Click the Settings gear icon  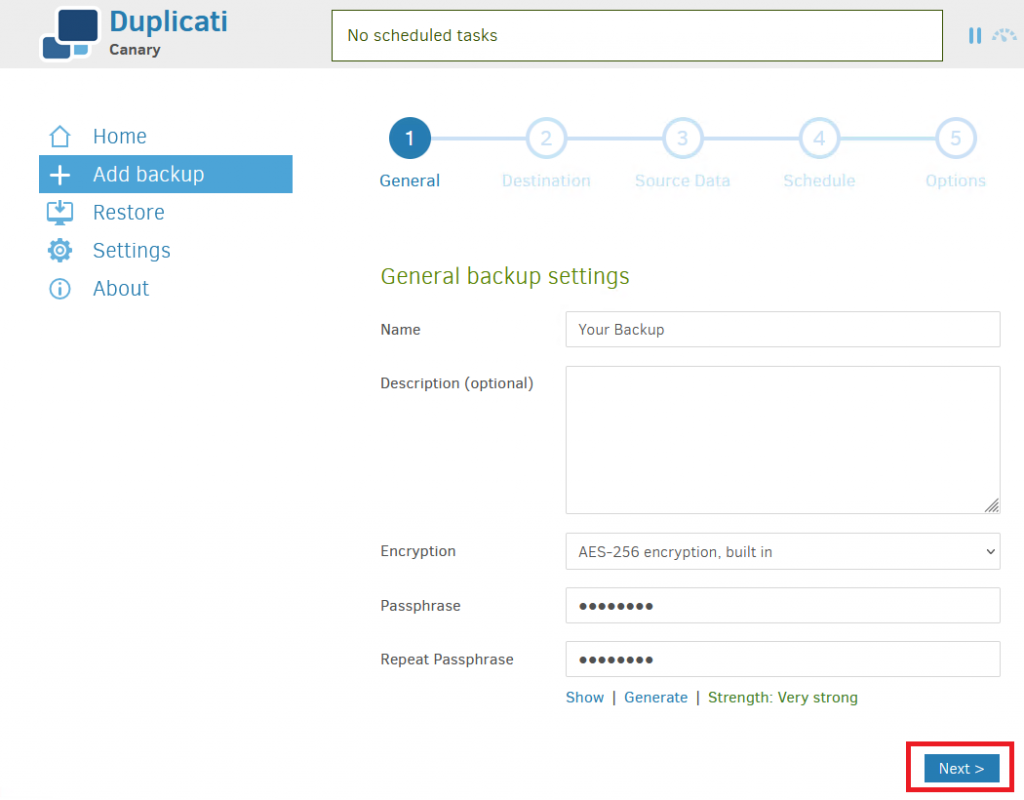pyautogui.click(x=60, y=250)
